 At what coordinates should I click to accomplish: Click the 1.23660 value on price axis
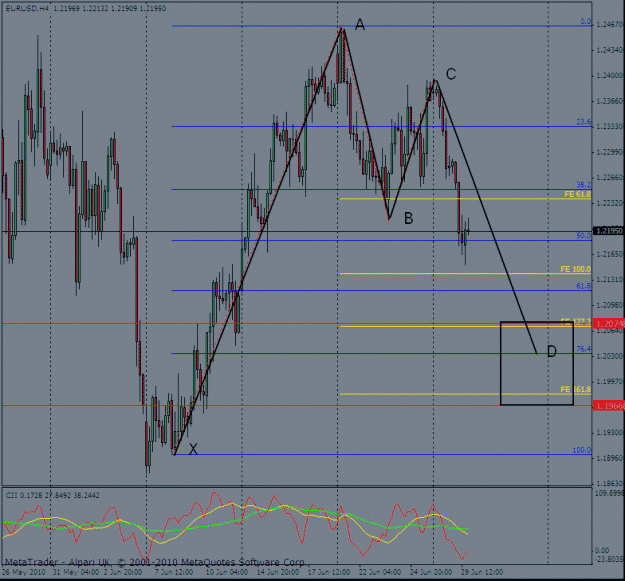(x=609, y=101)
